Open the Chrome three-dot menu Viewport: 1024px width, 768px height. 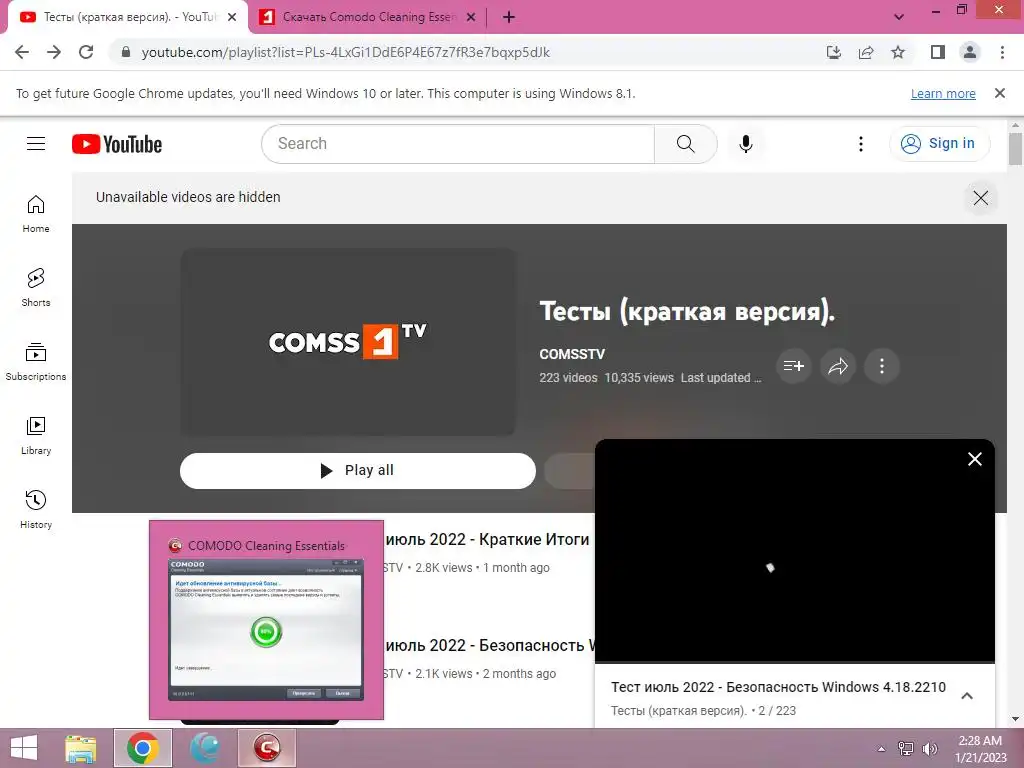pyautogui.click(x=1002, y=52)
